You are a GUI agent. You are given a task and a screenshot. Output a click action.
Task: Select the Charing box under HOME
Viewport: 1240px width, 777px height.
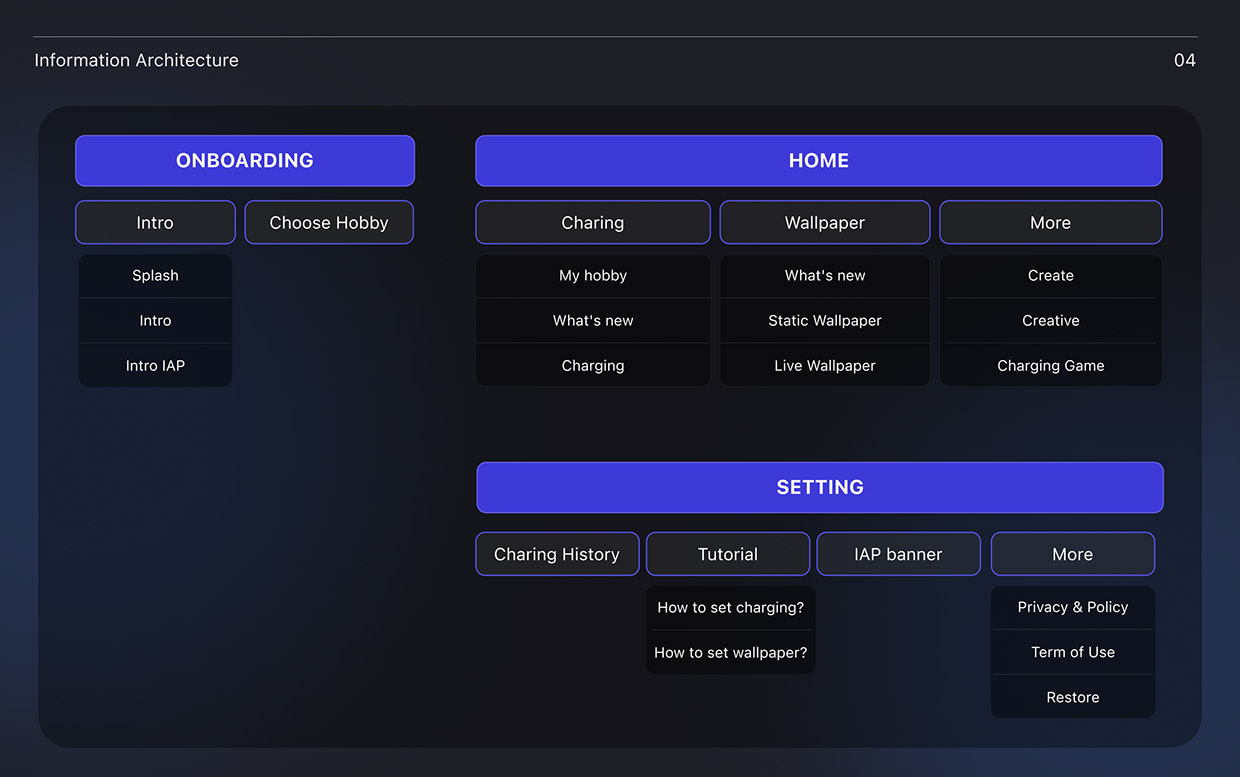pyautogui.click(x=593, y=223)
